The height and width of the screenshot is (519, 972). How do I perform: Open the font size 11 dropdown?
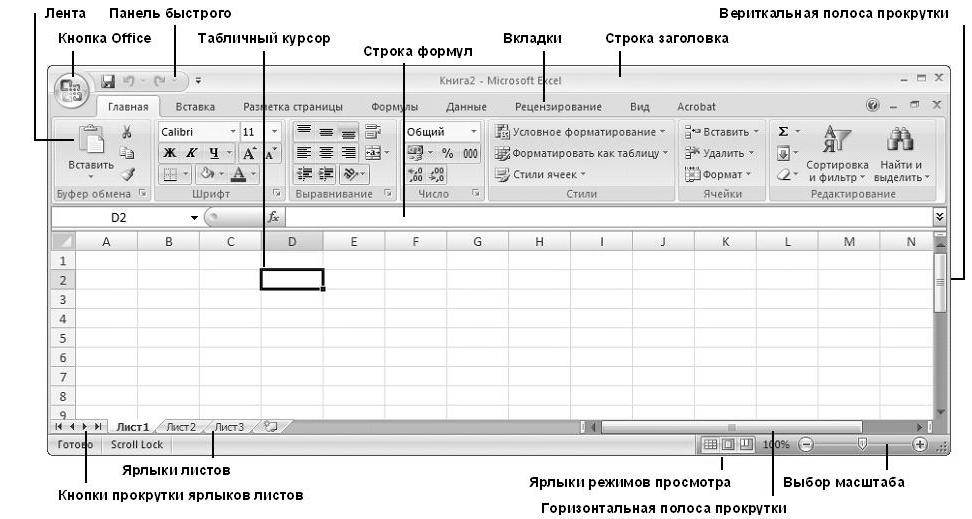[275, 131]
